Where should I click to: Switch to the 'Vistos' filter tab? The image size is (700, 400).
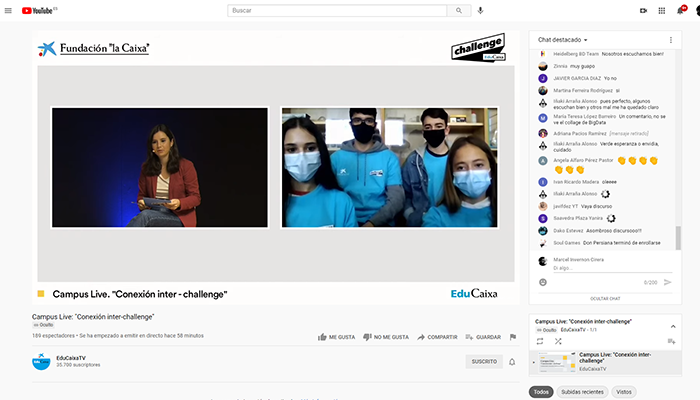click(x=623, y=392)
